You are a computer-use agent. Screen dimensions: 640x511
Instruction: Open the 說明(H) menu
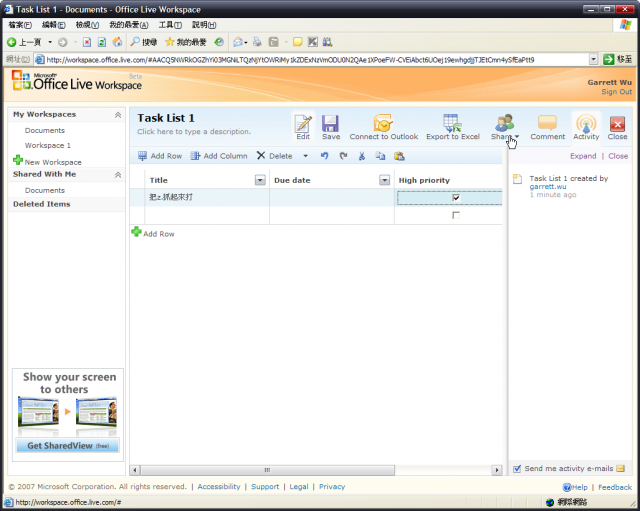204,25
